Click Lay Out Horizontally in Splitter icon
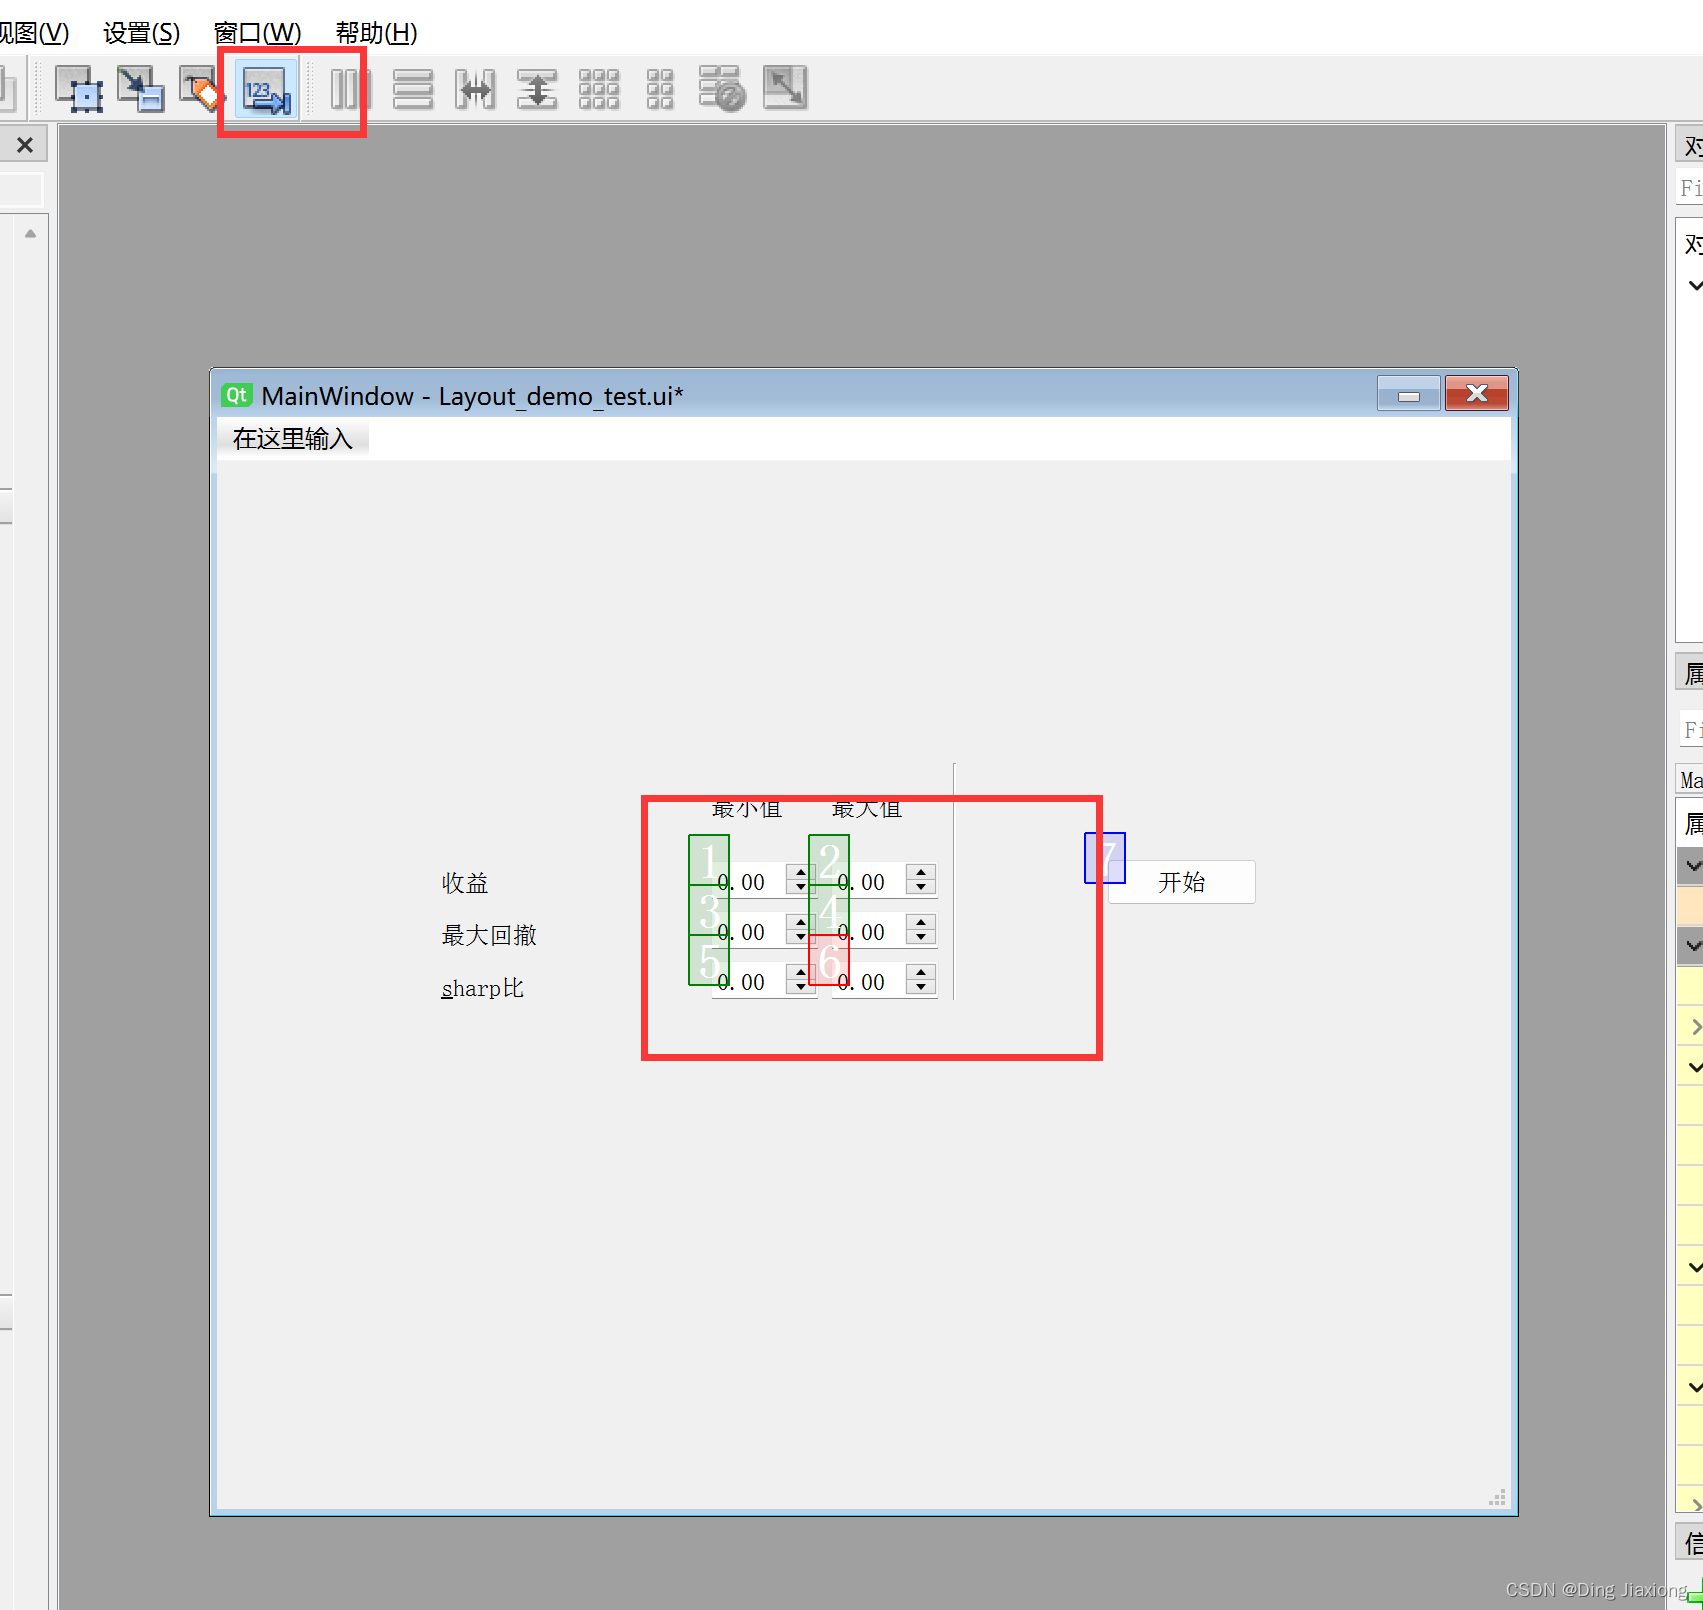This screenshot has width=1703, height=1610. click(475, 89)
